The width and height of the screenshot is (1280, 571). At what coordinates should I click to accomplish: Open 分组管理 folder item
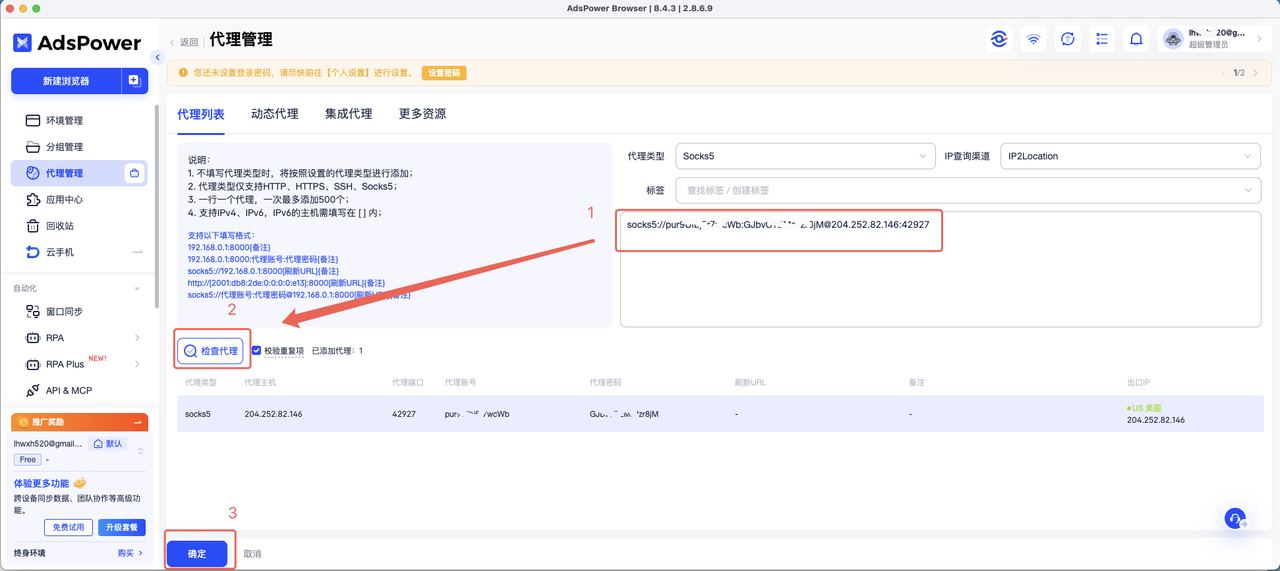point(64,147)
